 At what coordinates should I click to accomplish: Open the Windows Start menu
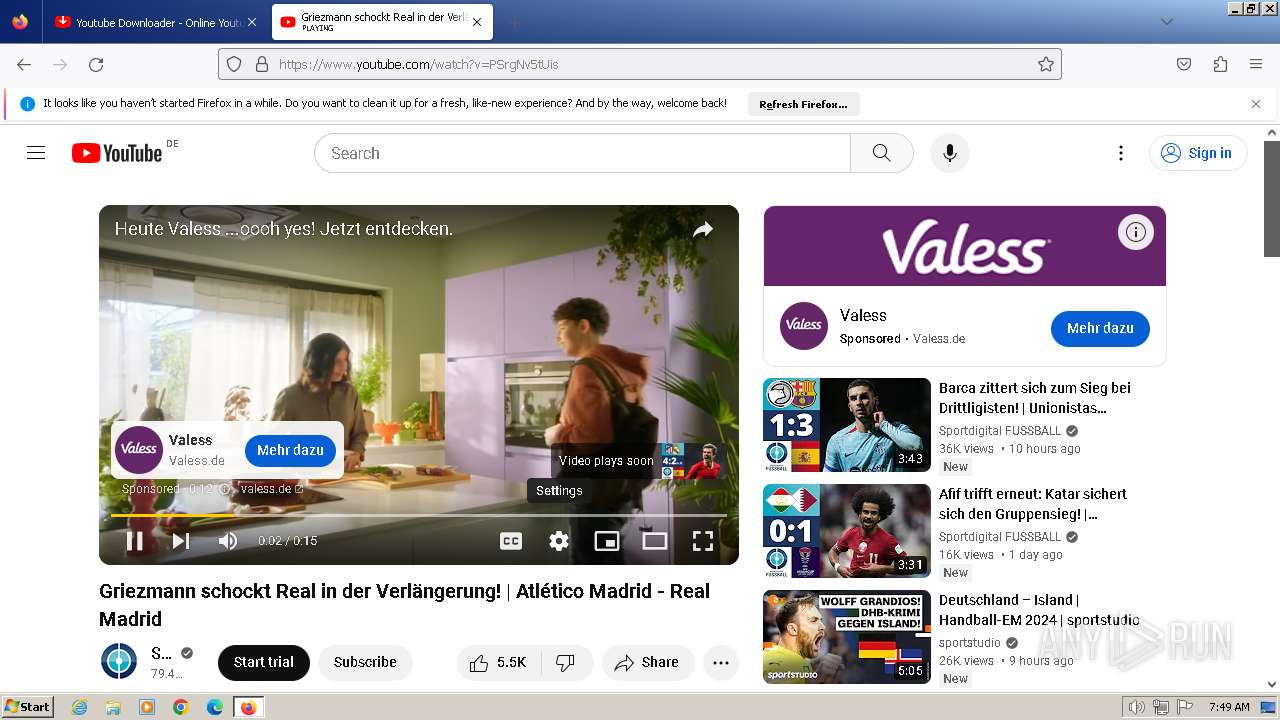pos(28,707)
